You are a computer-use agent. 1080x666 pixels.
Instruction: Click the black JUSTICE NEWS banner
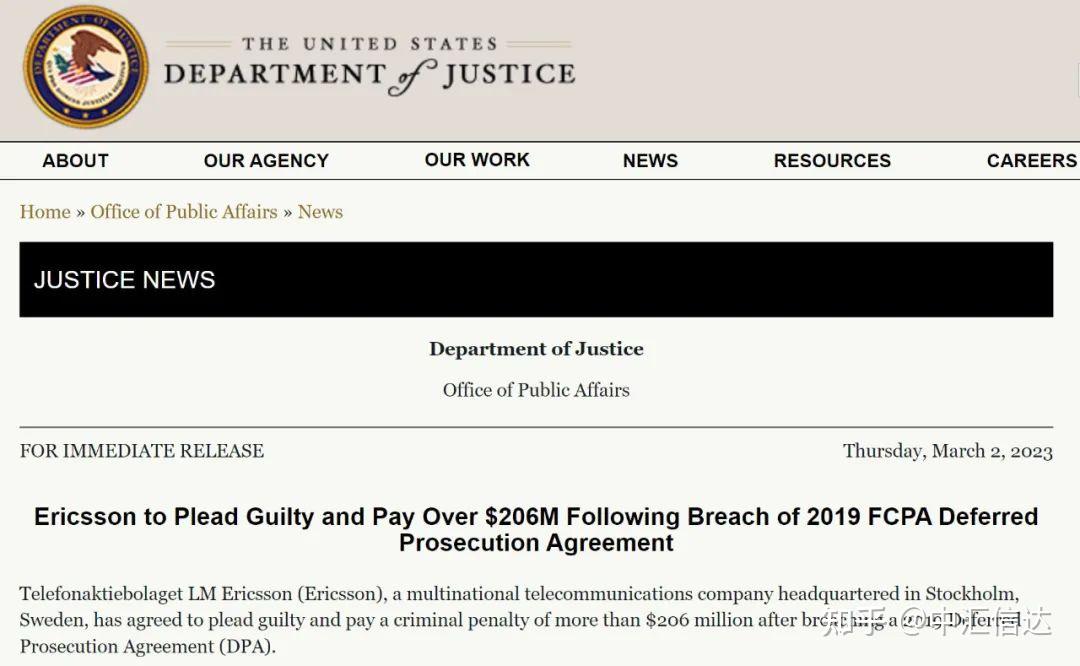[536, 280]
